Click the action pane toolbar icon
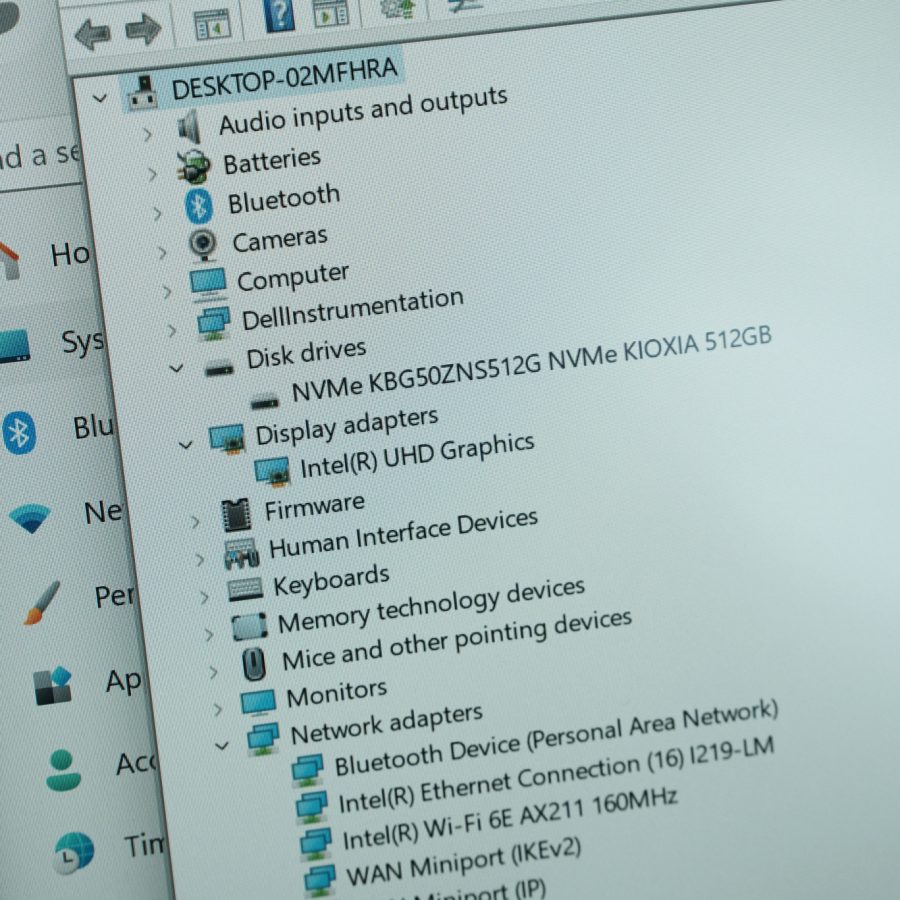 [x=332, y=13]
